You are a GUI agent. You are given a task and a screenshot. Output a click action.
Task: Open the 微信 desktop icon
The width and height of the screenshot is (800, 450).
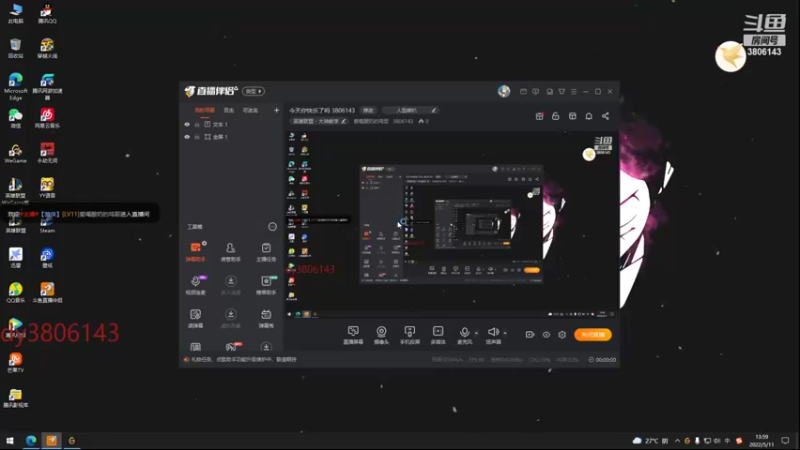point(15,118)
